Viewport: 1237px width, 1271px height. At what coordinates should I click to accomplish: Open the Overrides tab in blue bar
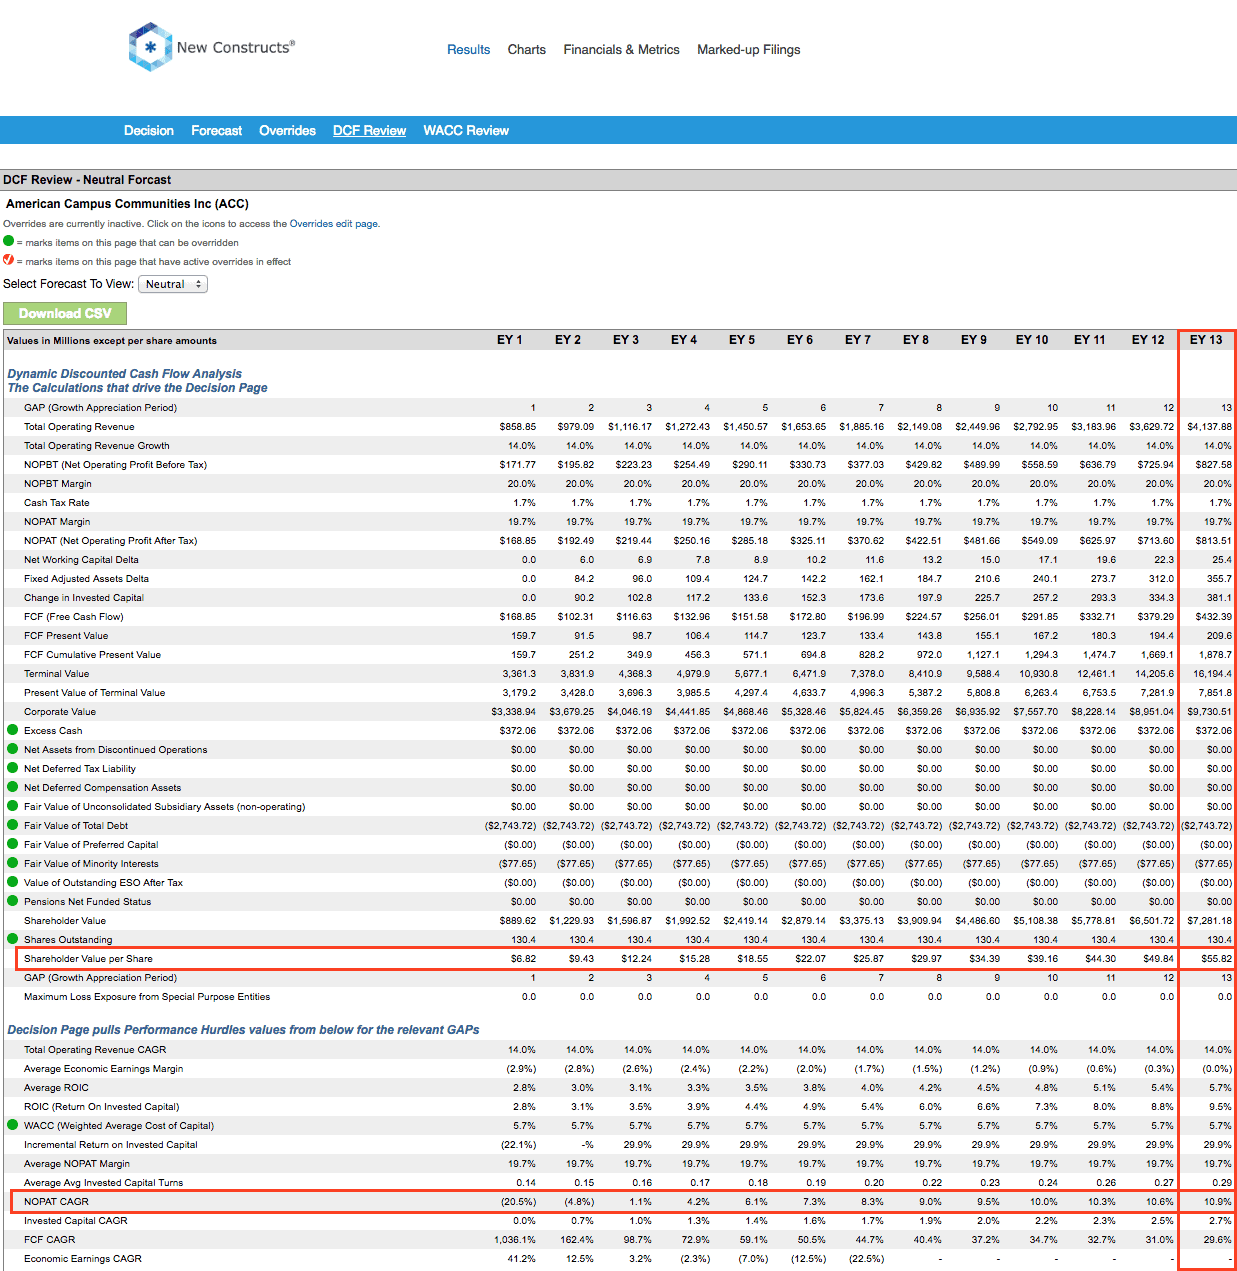tap(287, 130)
